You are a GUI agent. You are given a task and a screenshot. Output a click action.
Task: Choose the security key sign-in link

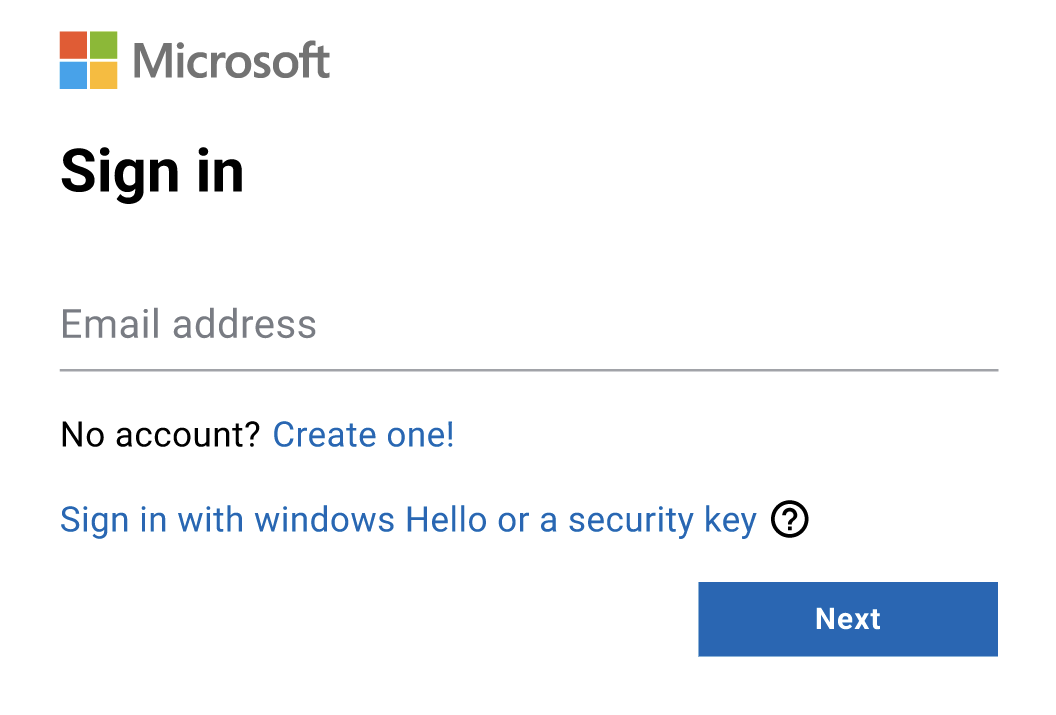tap(408, 520)
